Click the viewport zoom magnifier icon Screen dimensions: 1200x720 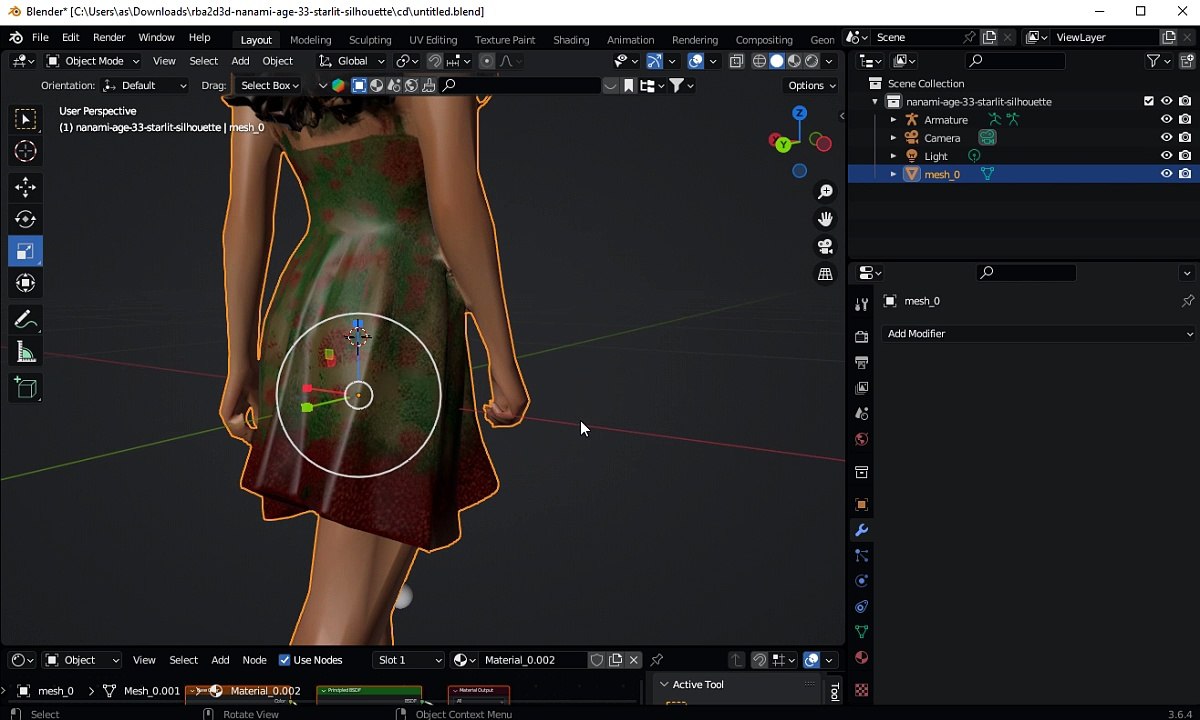tap(825, 192)
